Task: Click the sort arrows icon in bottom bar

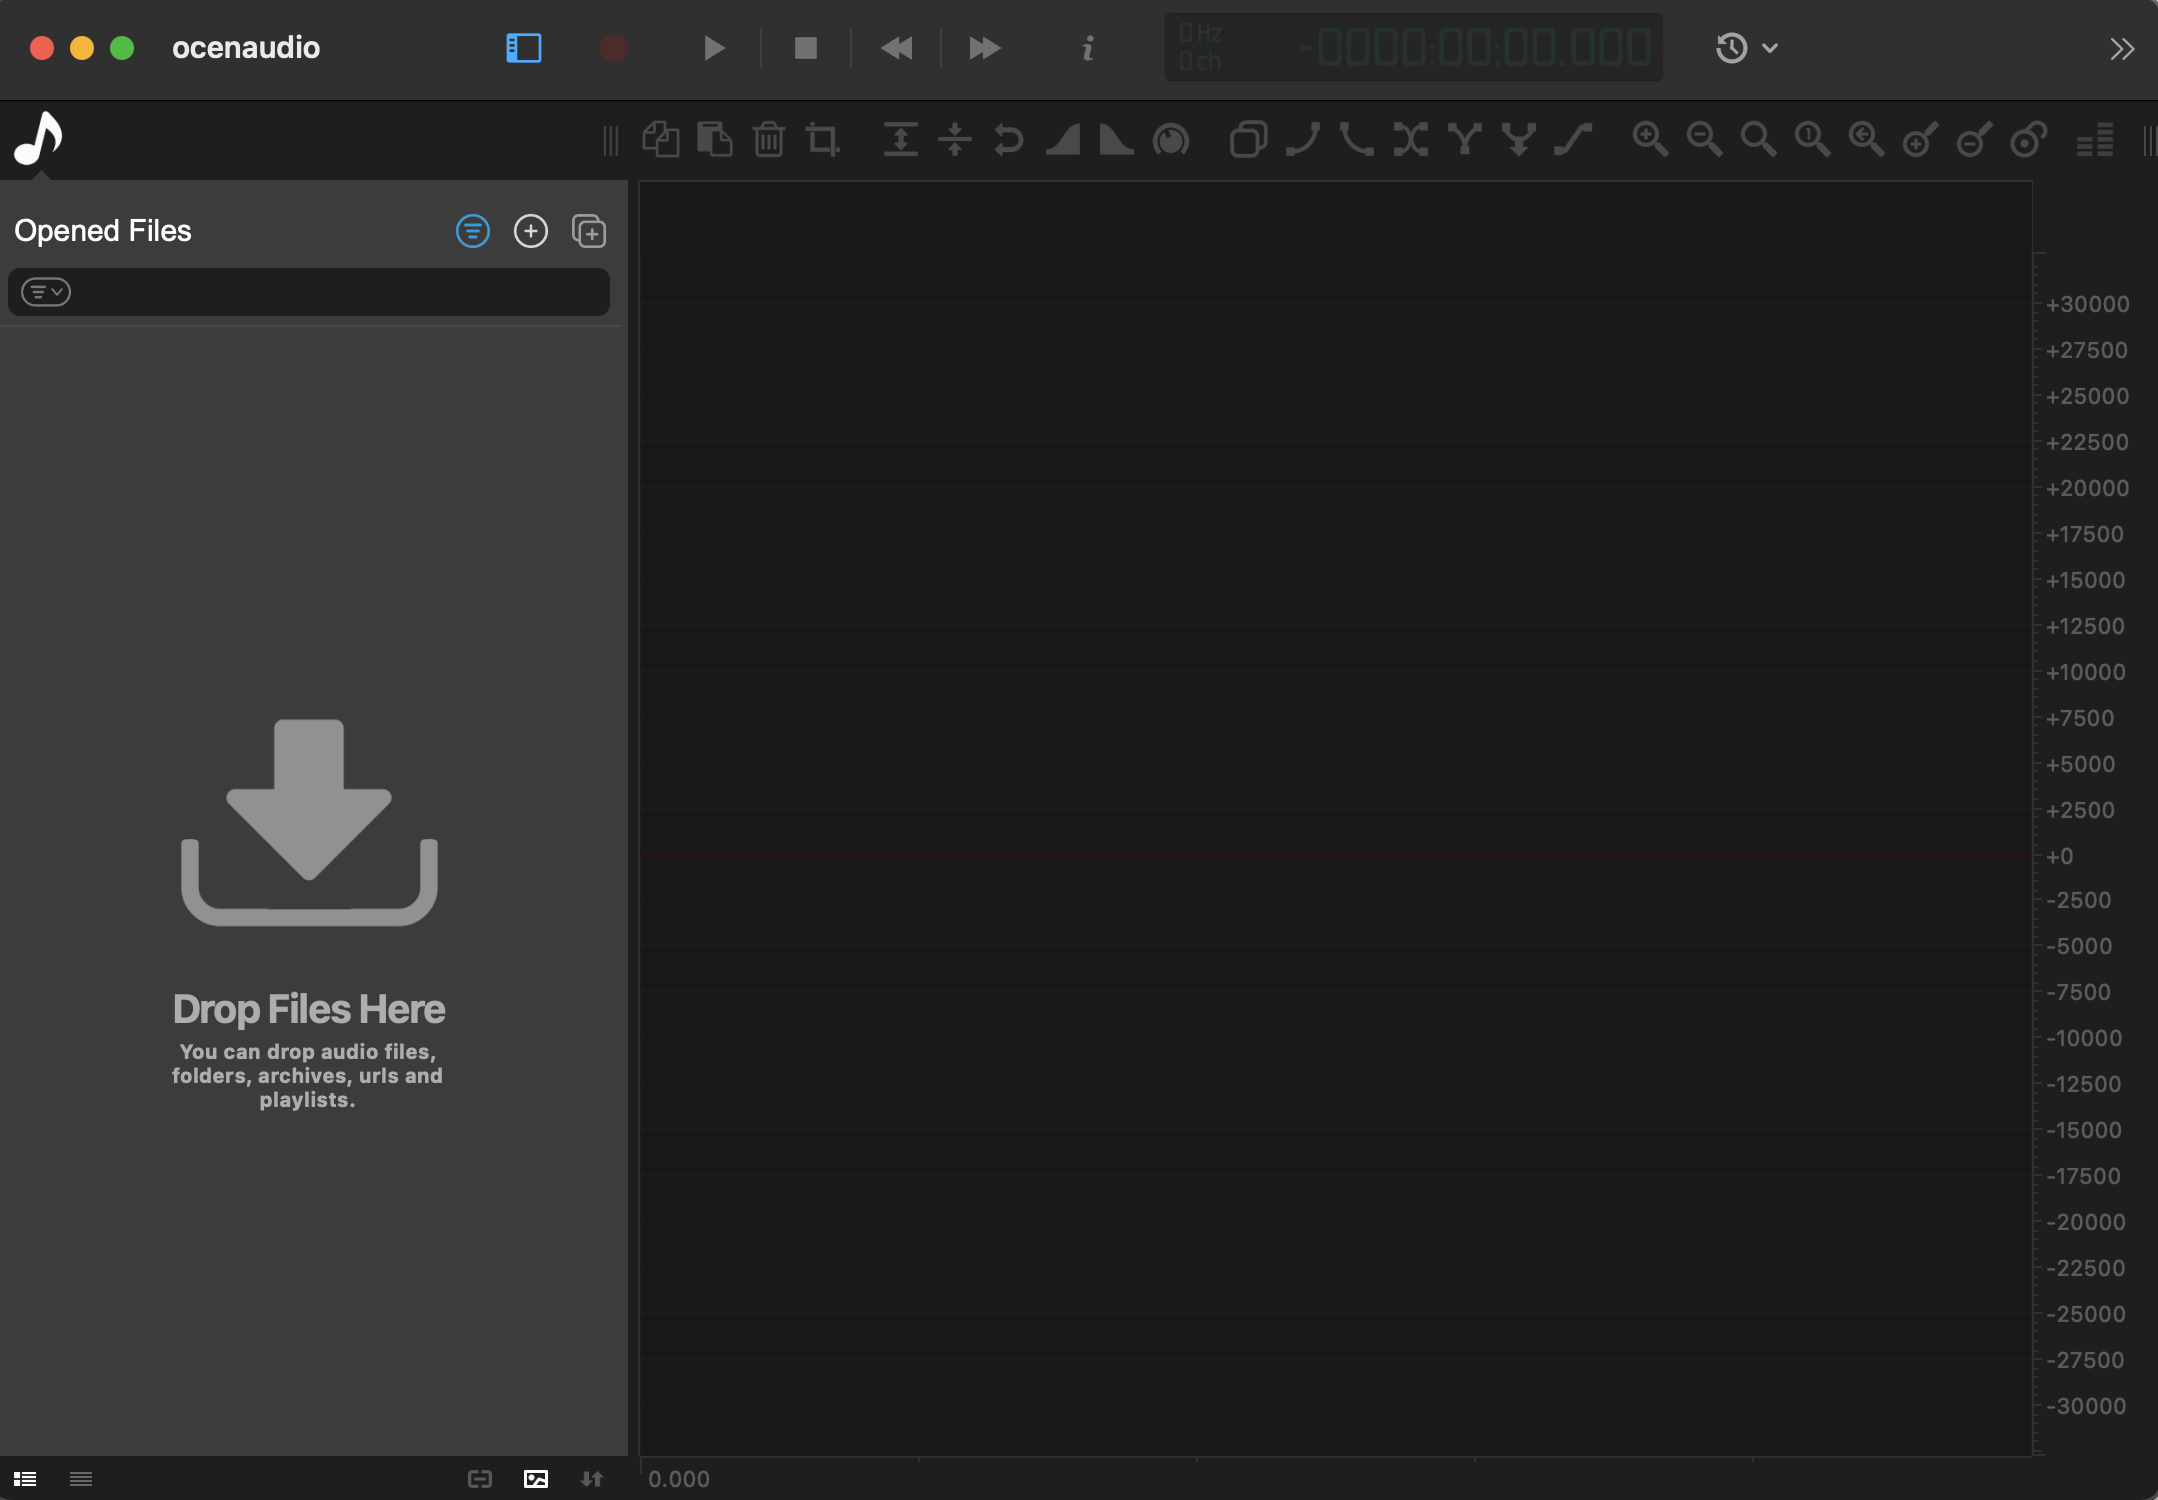Action: click(592, 1479)
